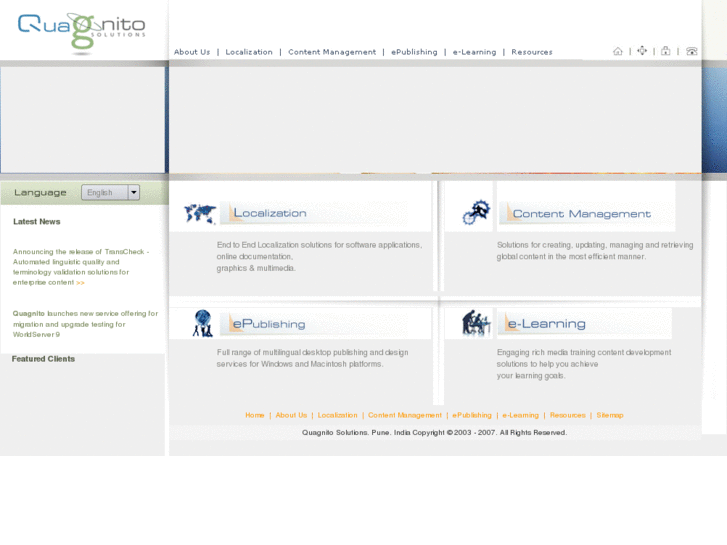The height and width of the screenshot is (545, 727).
Task: Click the multilingual desktop publishing description
Action: click(x=312, y=358)
